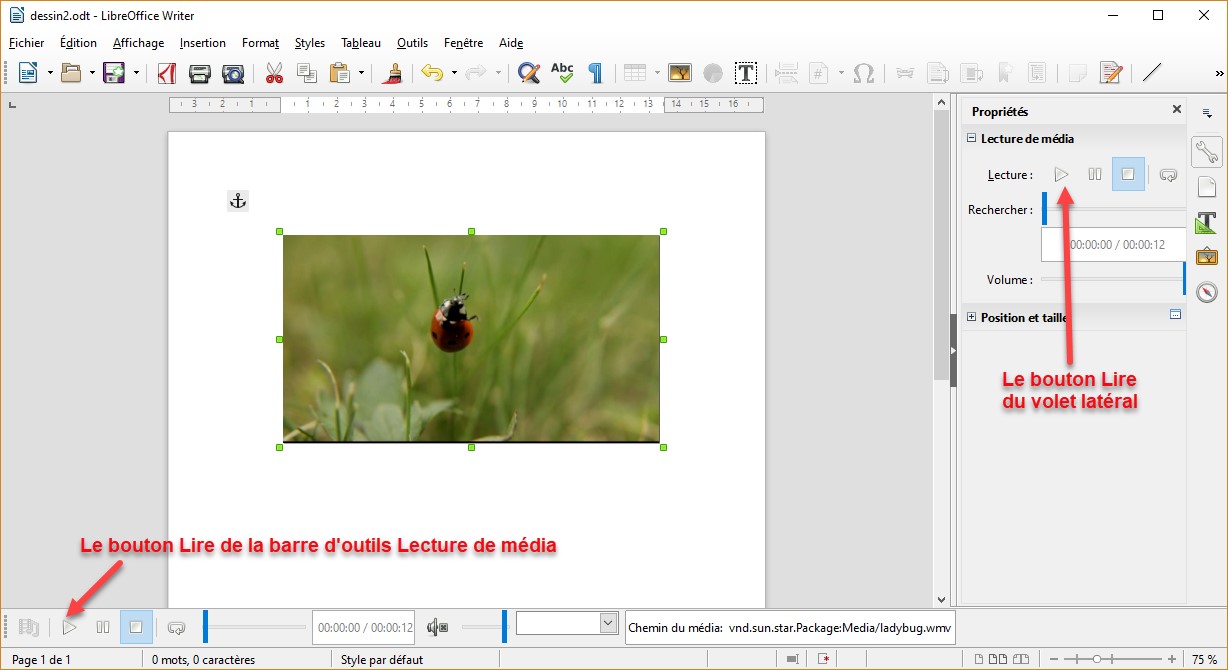
Task: Toggle the mute speaker icon in the media toolbar
Action: point(437,627)
